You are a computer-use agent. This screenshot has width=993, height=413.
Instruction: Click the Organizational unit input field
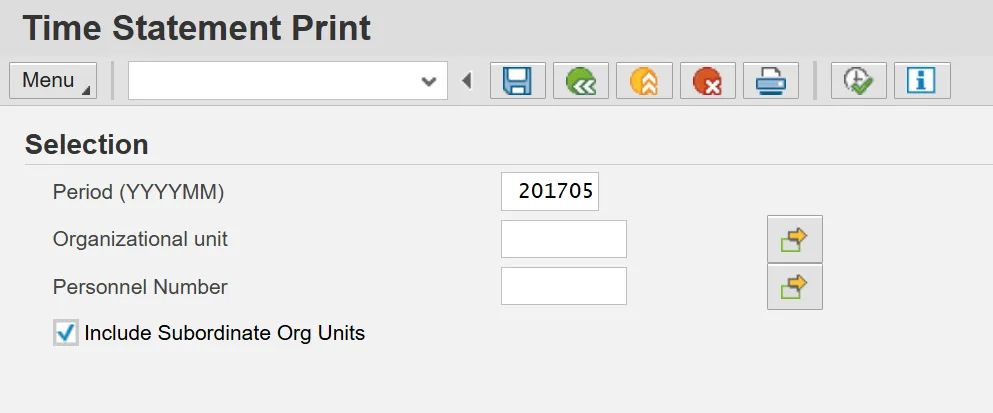(563, 240)
